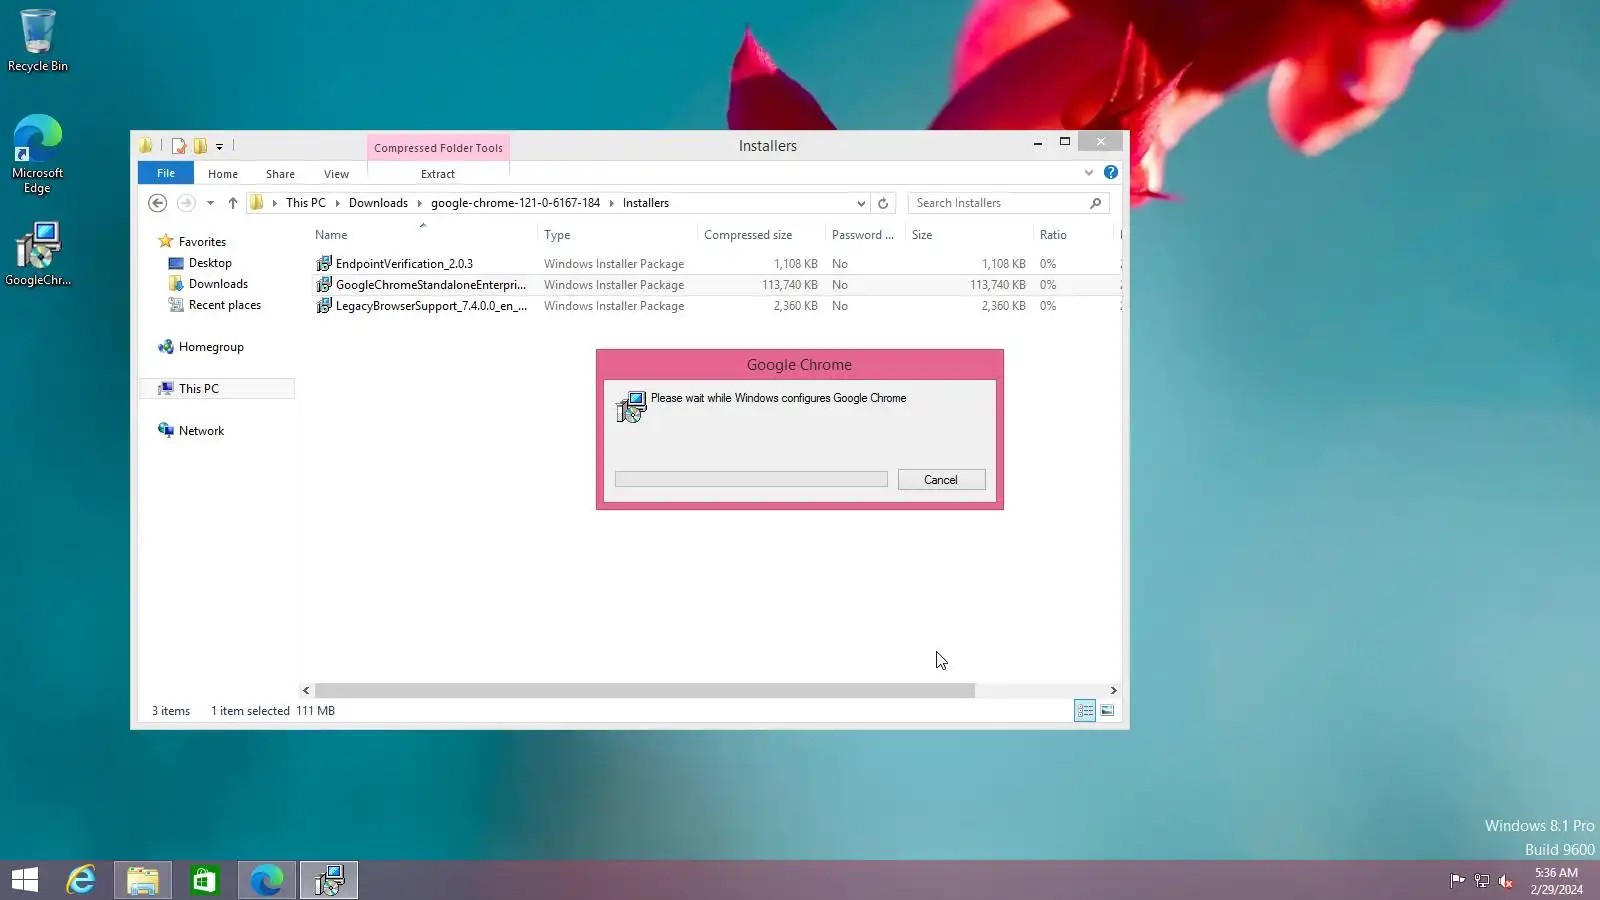
Task: Click the Properties quick access toolbar icon
Action: click(x=179, y=146)
